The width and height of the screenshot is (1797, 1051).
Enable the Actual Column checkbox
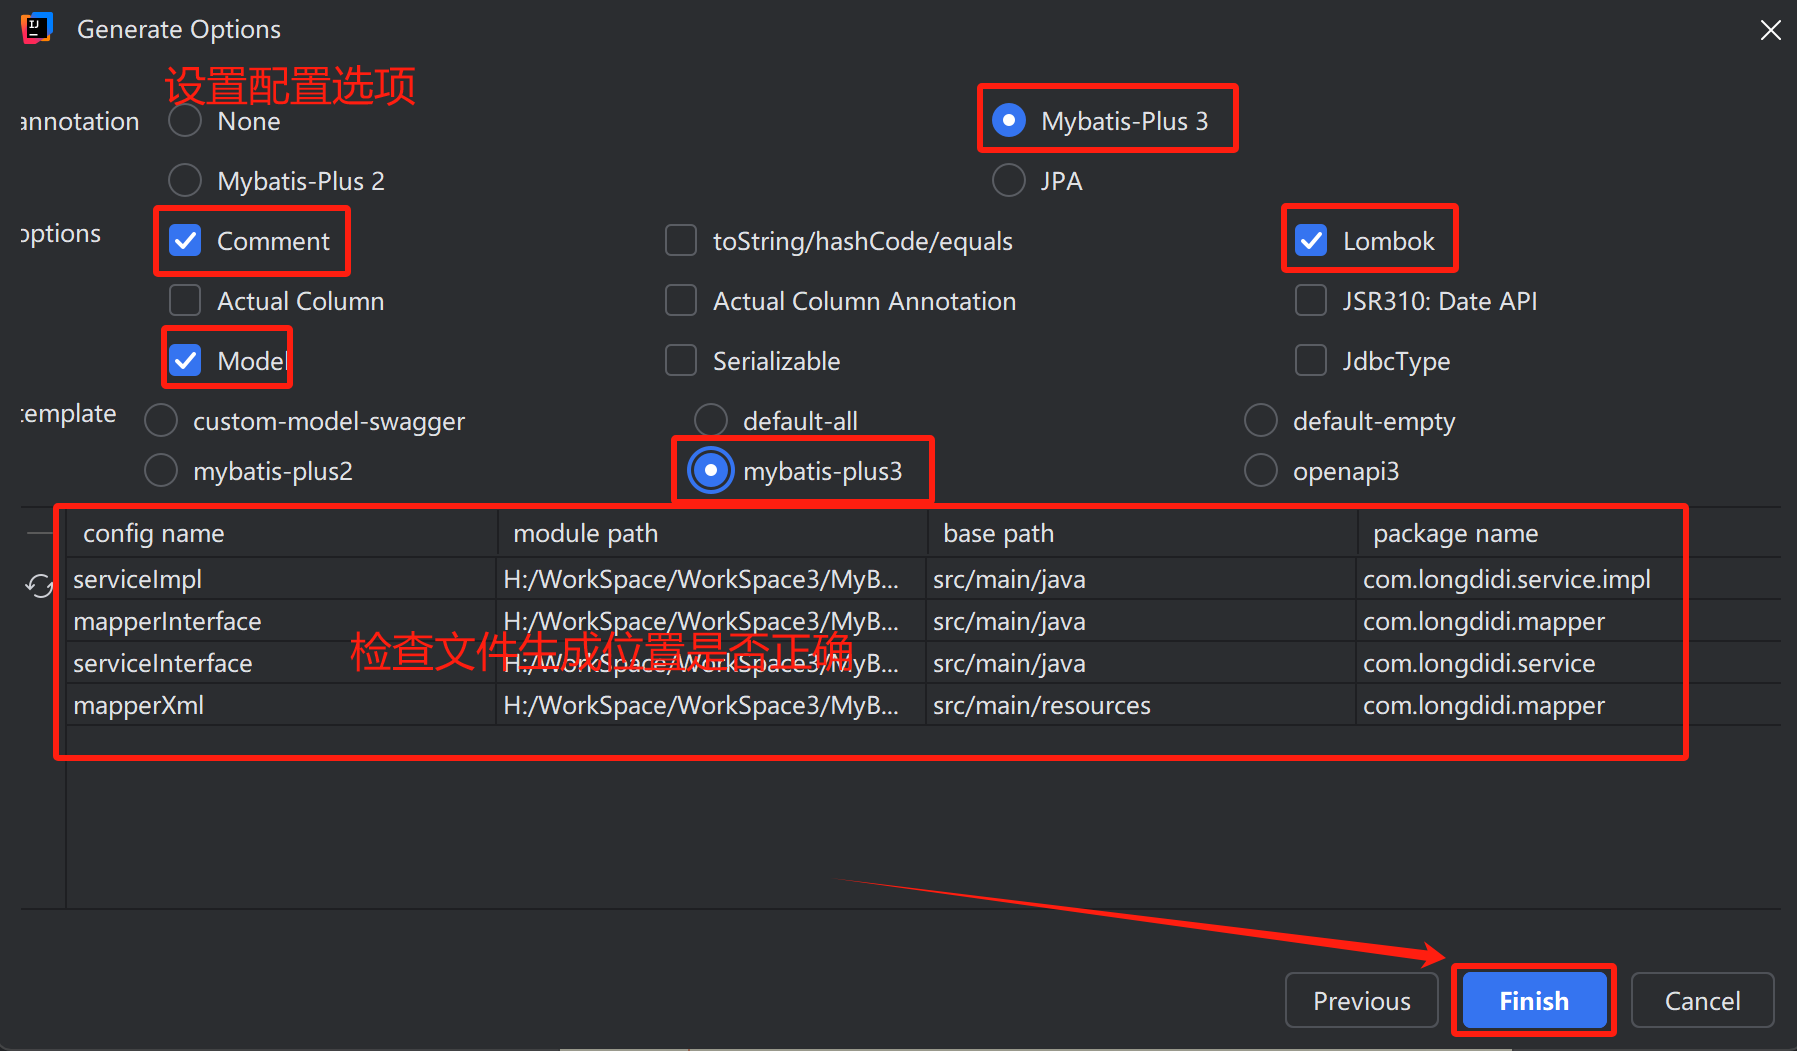(x=185, y=301)
